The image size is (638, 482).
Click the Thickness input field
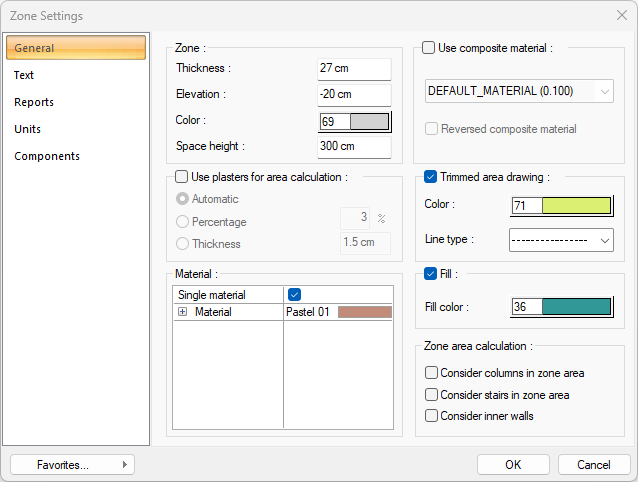(x=354, y=68)
